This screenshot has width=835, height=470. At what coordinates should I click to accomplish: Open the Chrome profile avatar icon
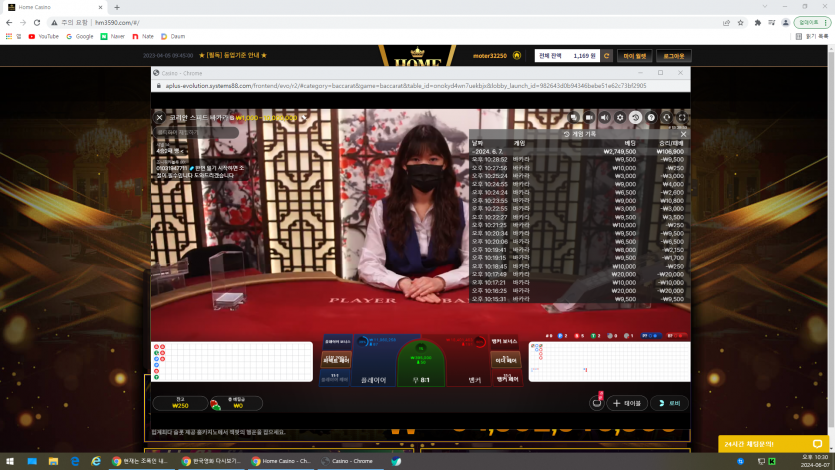pos(785,23)
